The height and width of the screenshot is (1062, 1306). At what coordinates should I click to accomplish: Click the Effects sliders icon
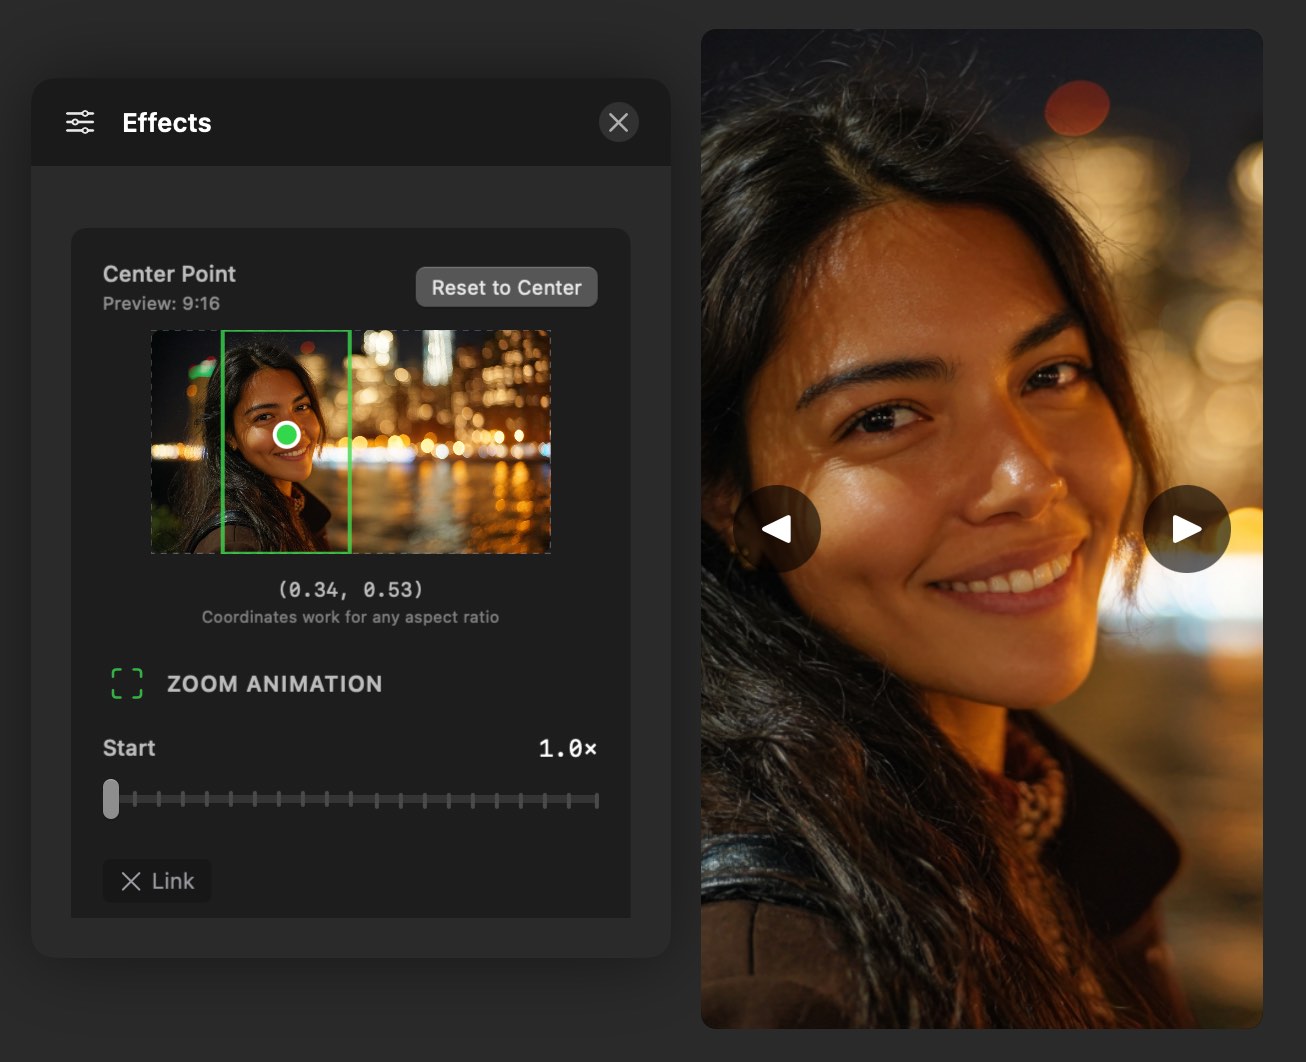(80, 122)
